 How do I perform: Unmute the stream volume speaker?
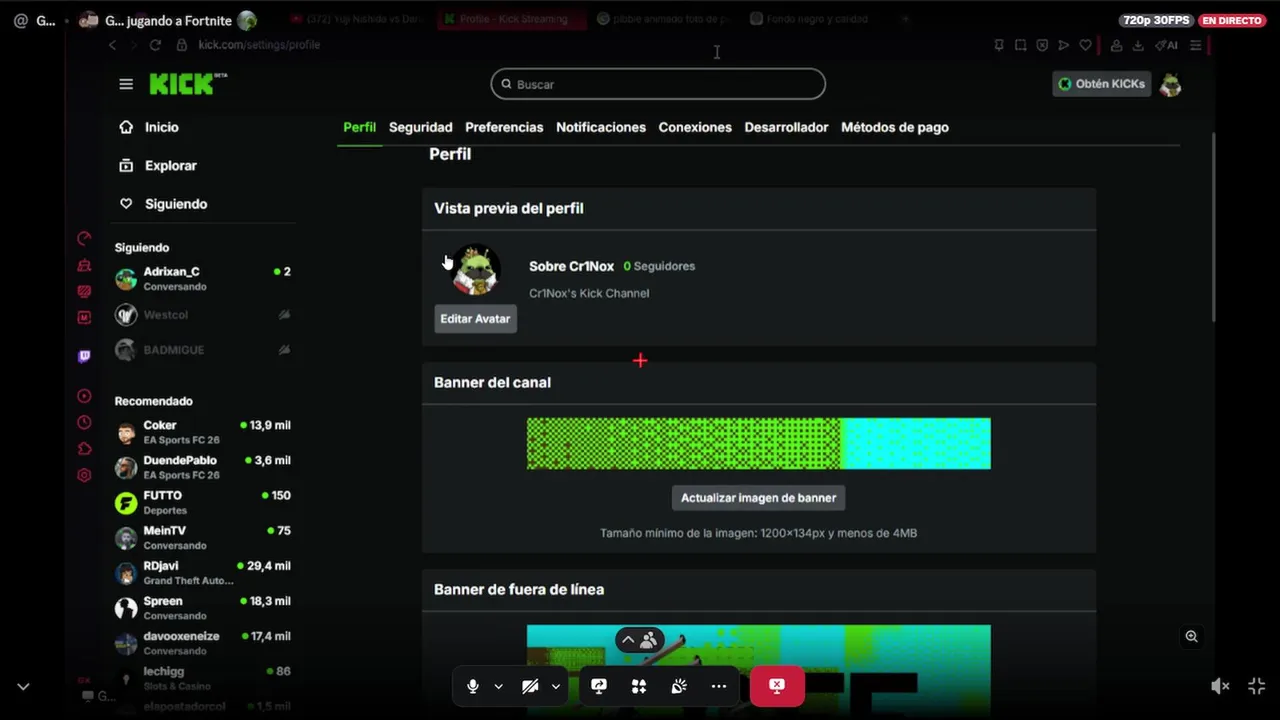[1220, 686]
